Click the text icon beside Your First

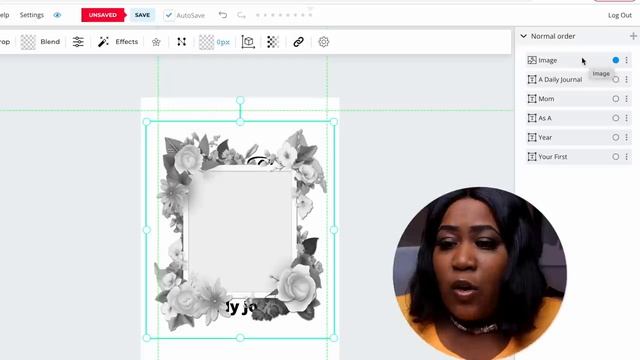[x=532, y=157]
